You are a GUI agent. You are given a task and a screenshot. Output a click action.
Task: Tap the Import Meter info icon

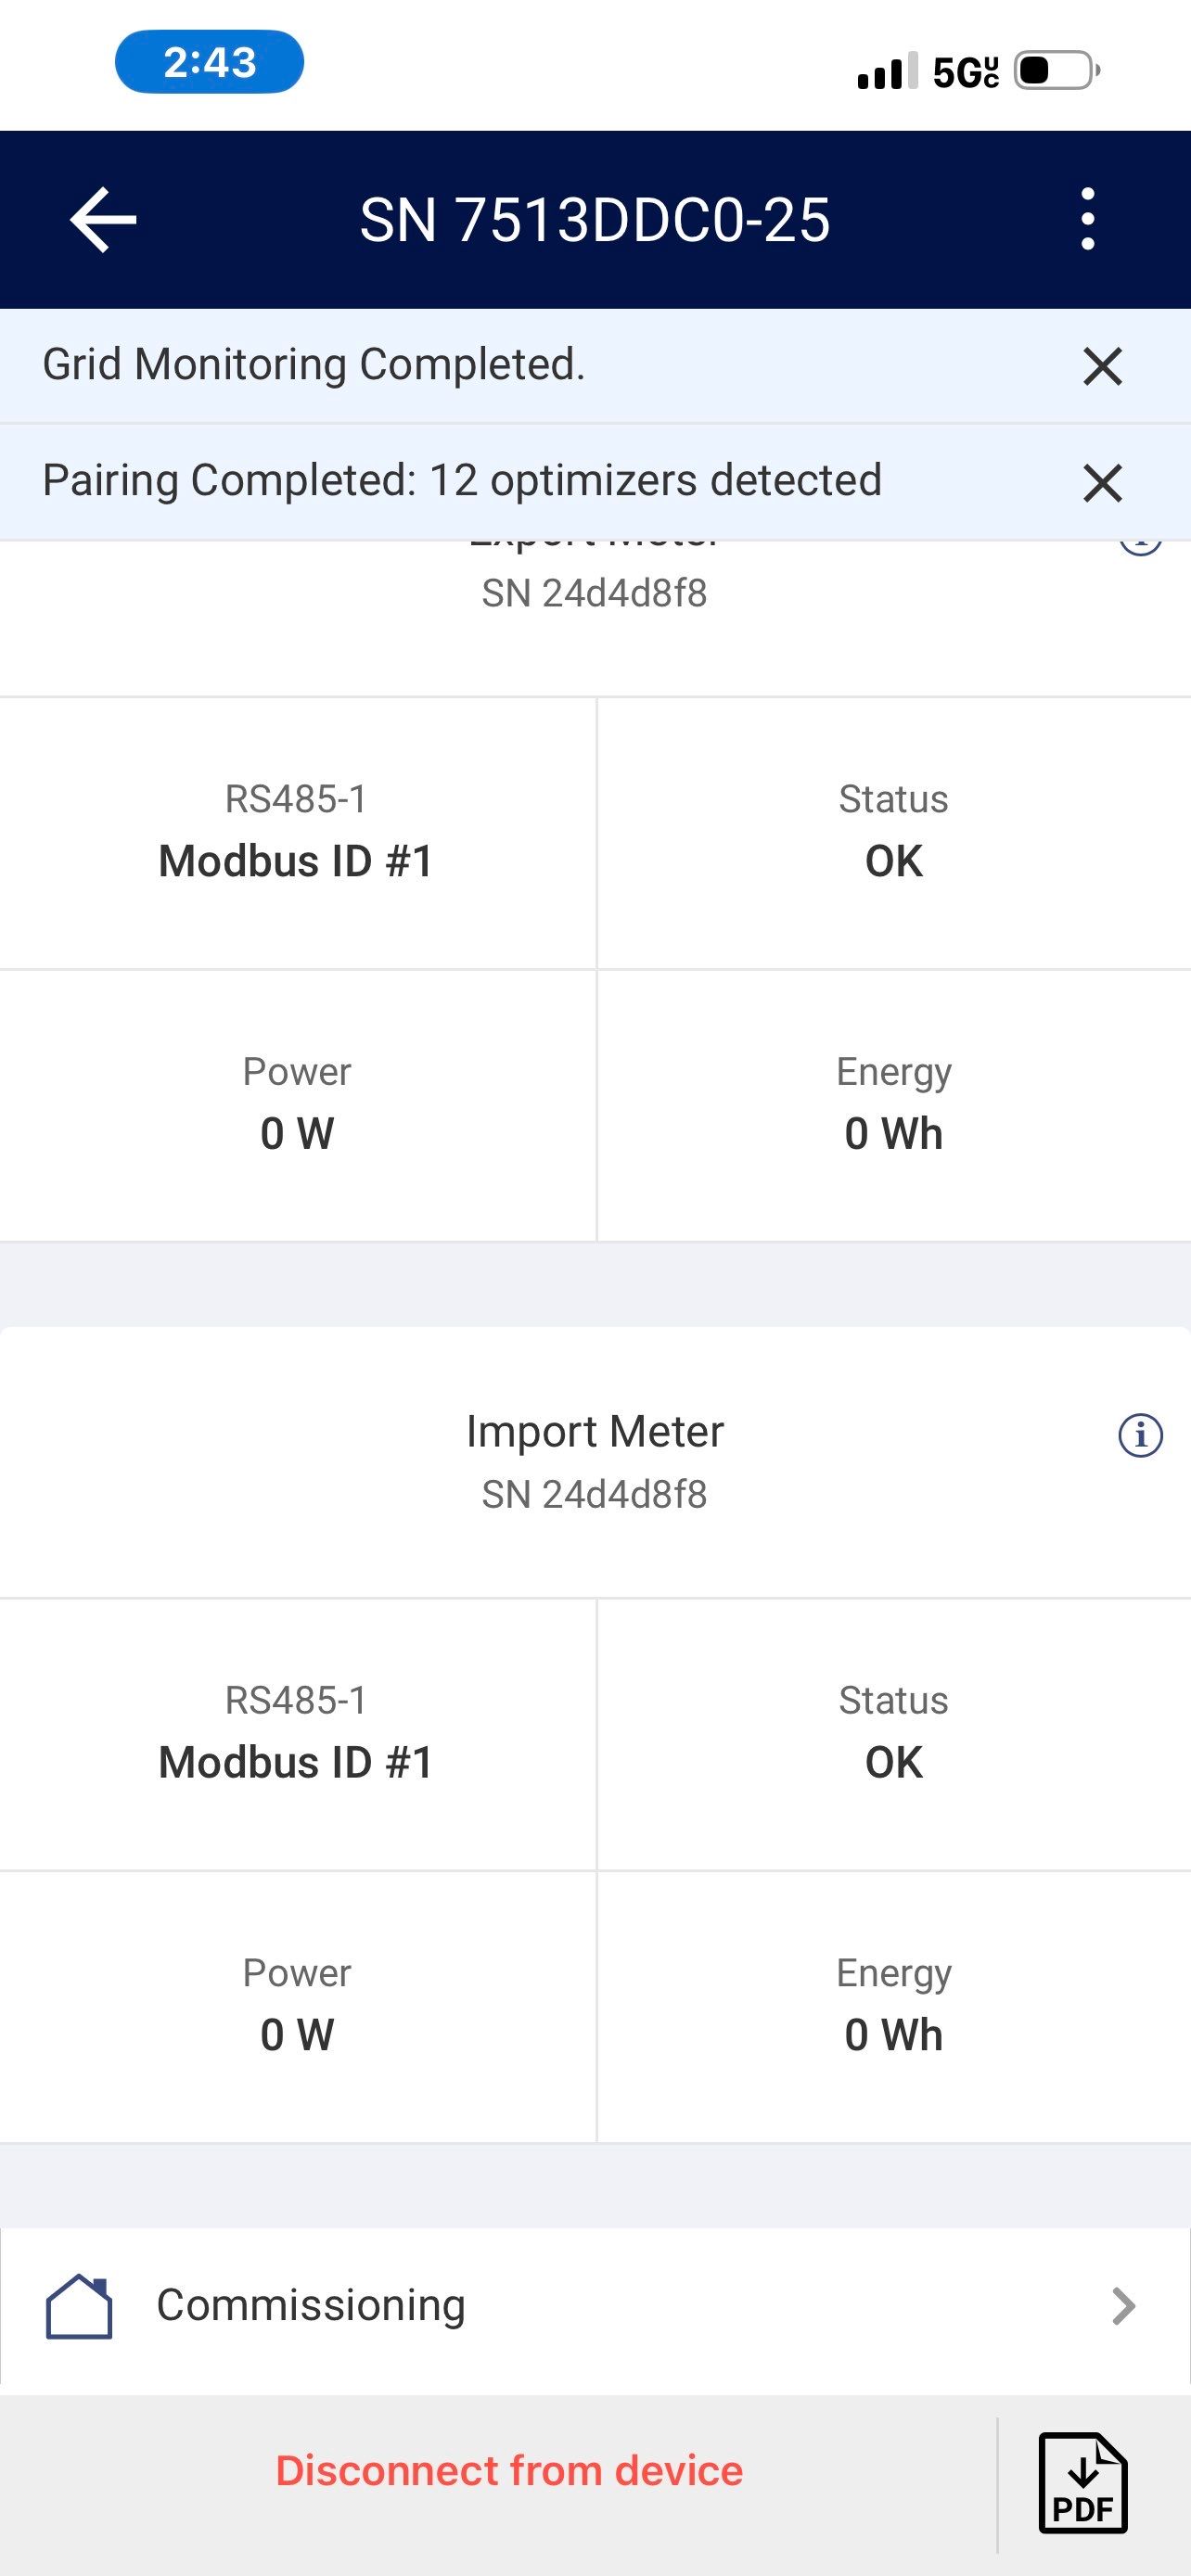pos(1140,1435)
